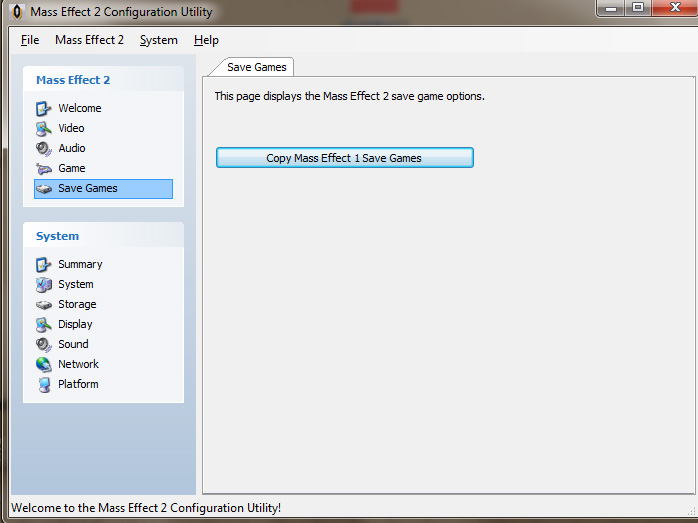
Task: Click the window resize grip in status bar
Action: coord(691,510)
